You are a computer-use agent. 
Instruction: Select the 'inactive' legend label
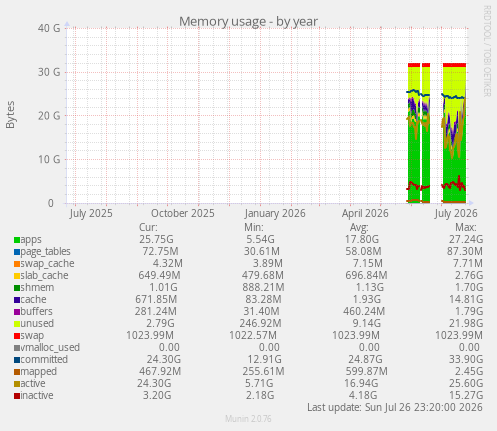(x=37, y=396)
